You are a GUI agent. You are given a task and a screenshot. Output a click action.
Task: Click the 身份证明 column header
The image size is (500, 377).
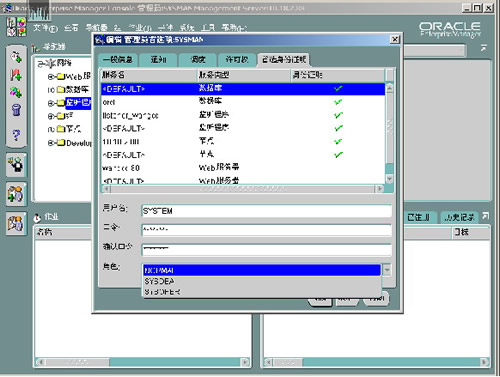click(x=338, y=75)
